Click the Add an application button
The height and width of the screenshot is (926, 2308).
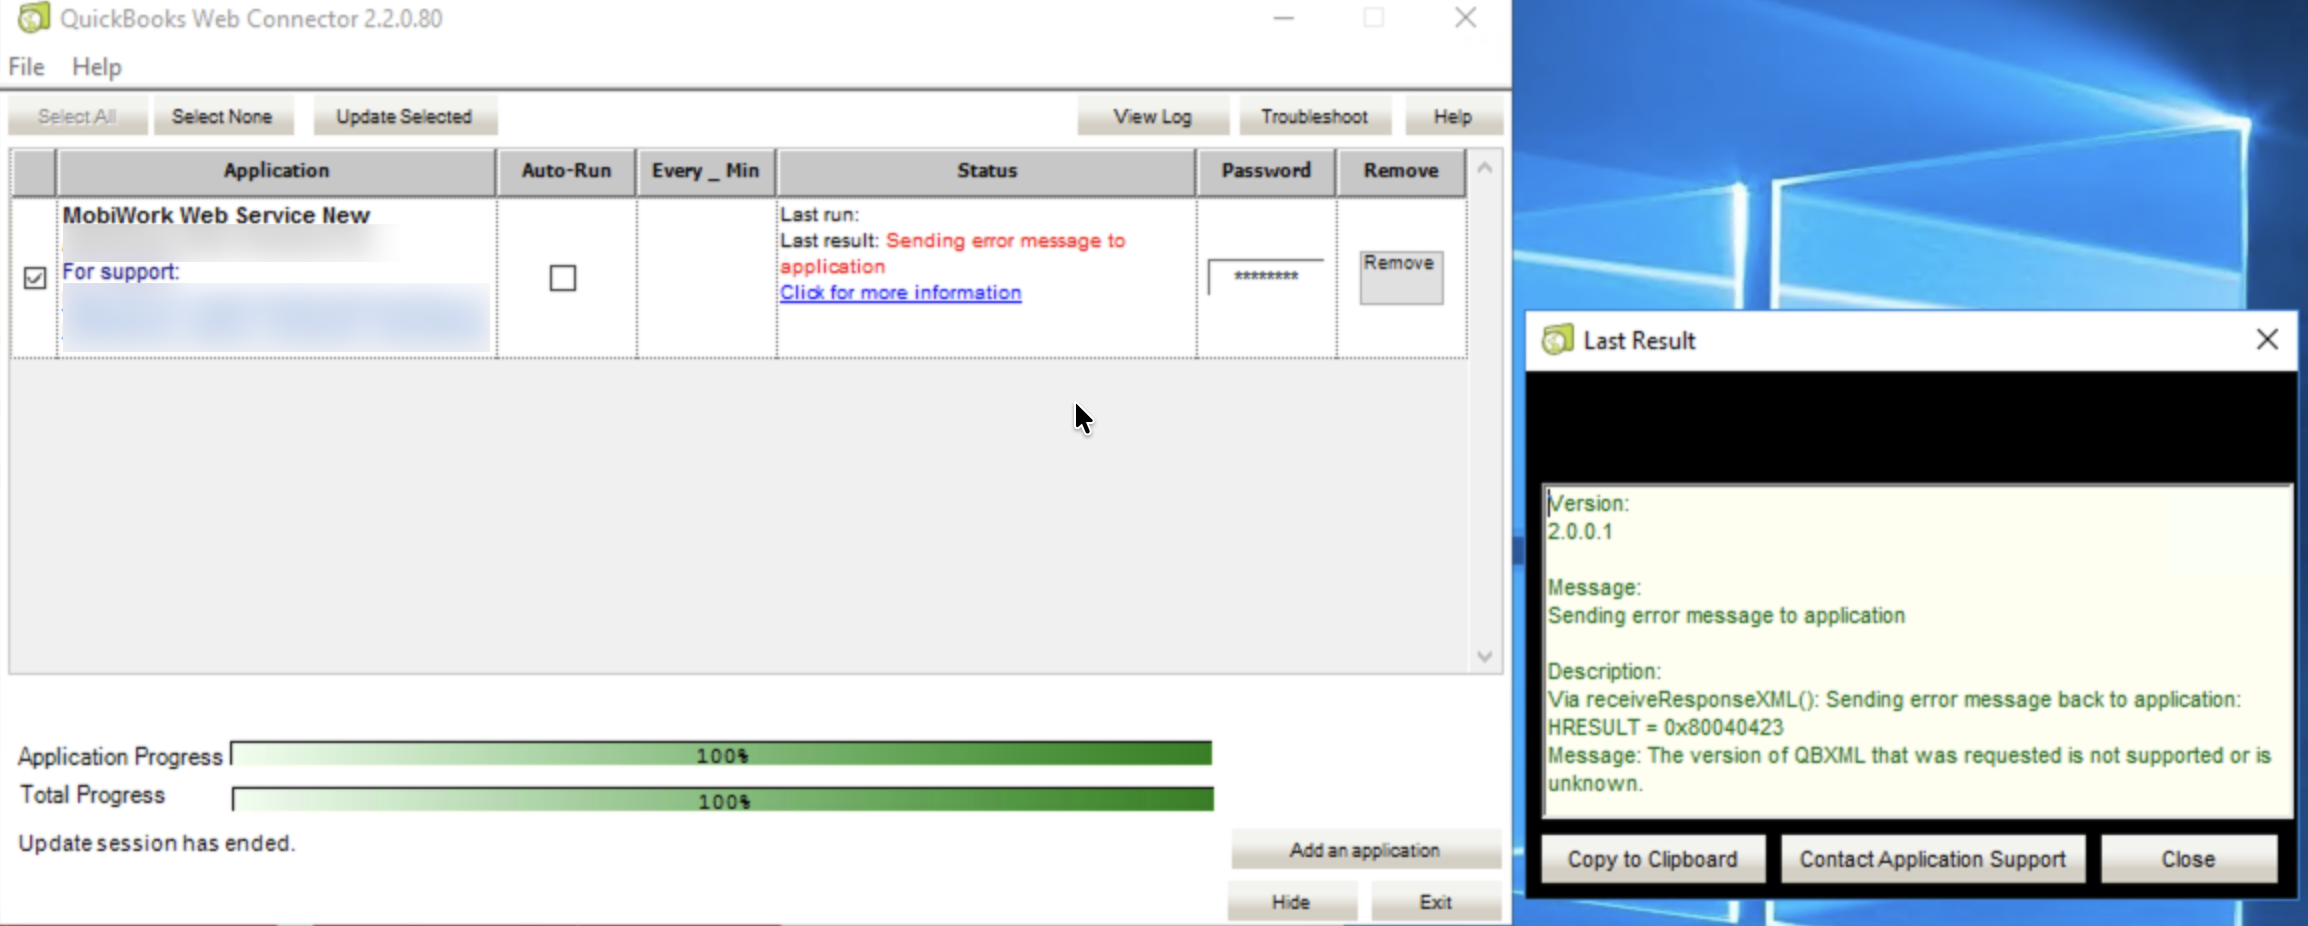click(1364, 850)
